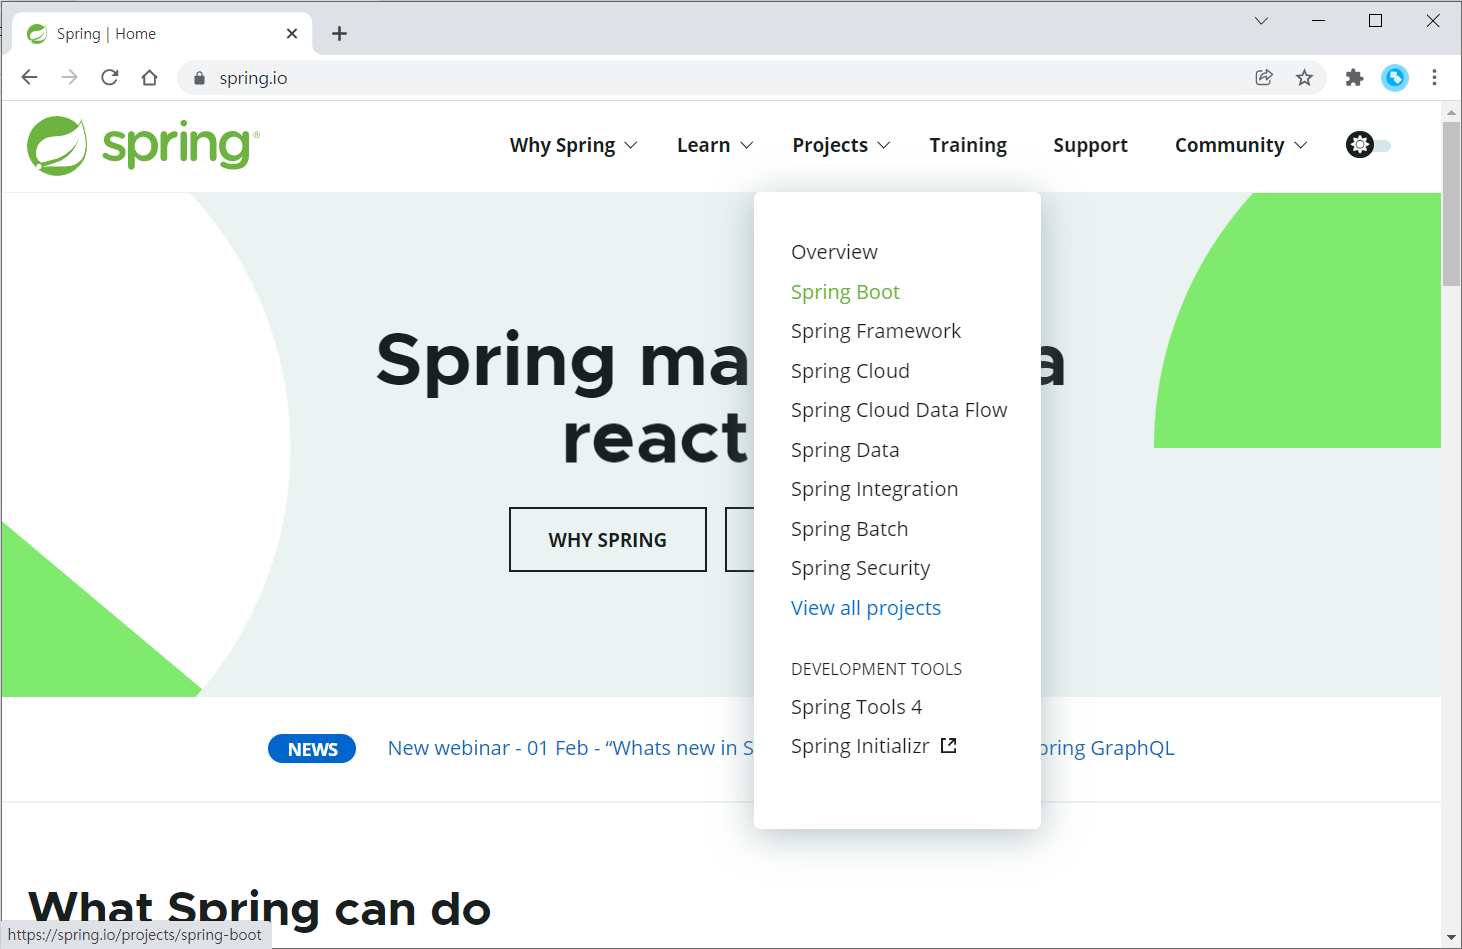The image size is (1462, 949).
Task: Select Spring Data menu entry
Action: 845,450
